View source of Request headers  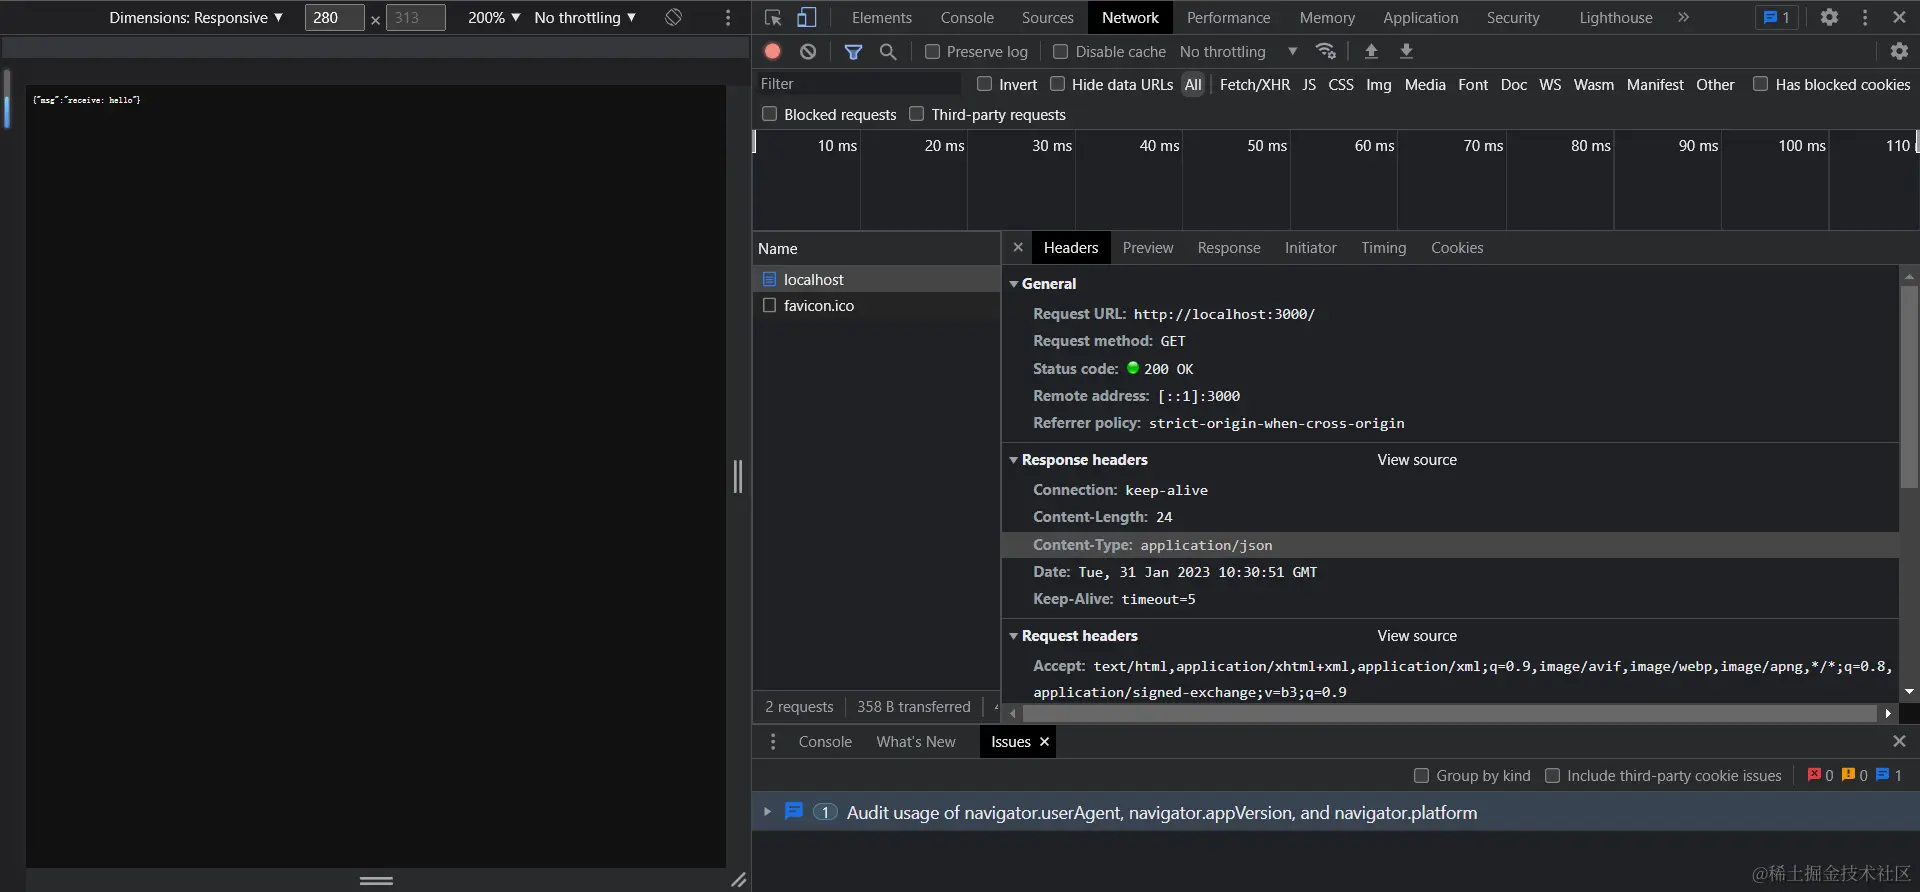(1417, 636)
